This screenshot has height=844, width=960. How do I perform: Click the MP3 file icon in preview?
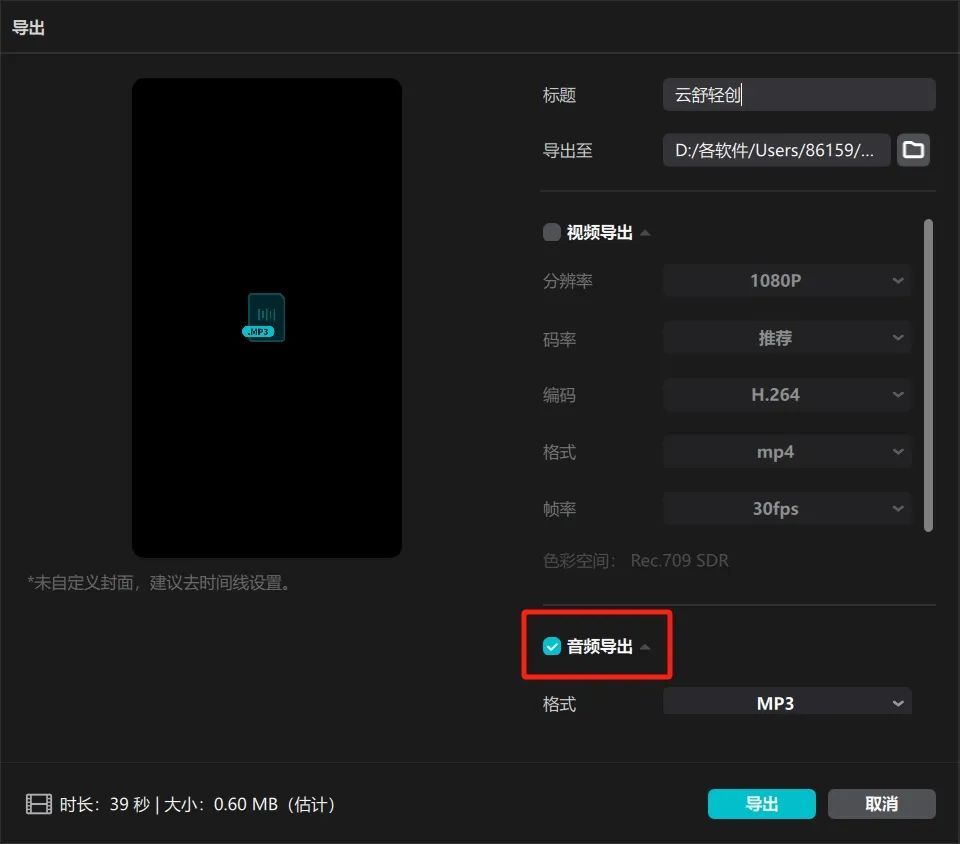[x=264, y=317]
